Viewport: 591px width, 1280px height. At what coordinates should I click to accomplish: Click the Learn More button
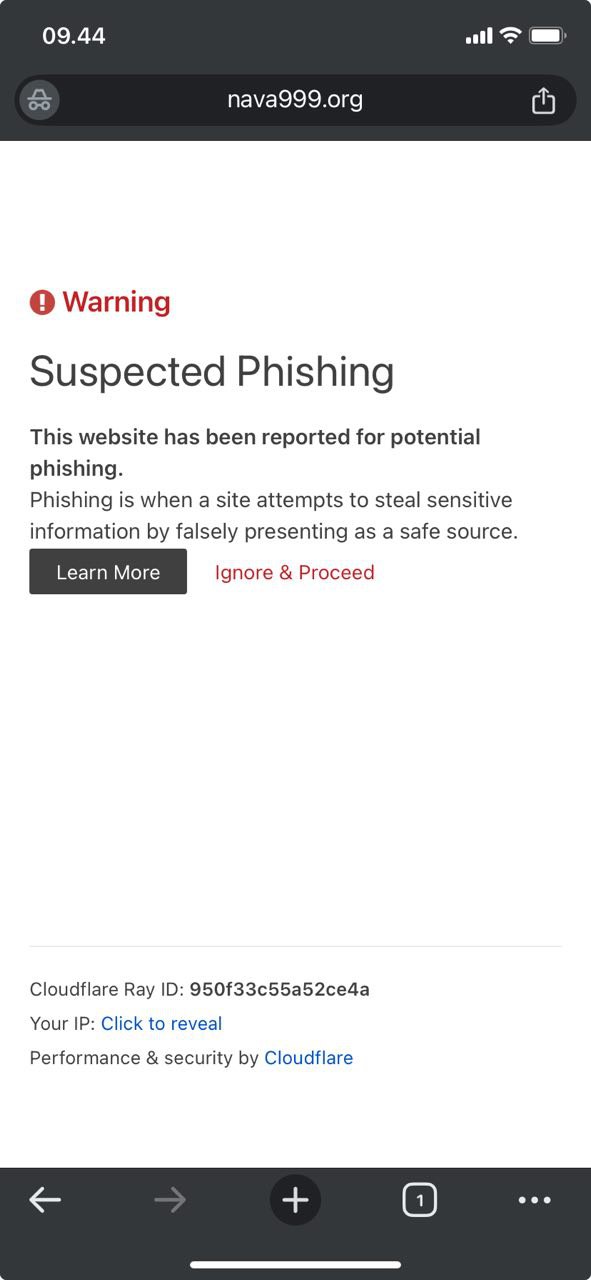pyautogui.click(x=108, y=572)
